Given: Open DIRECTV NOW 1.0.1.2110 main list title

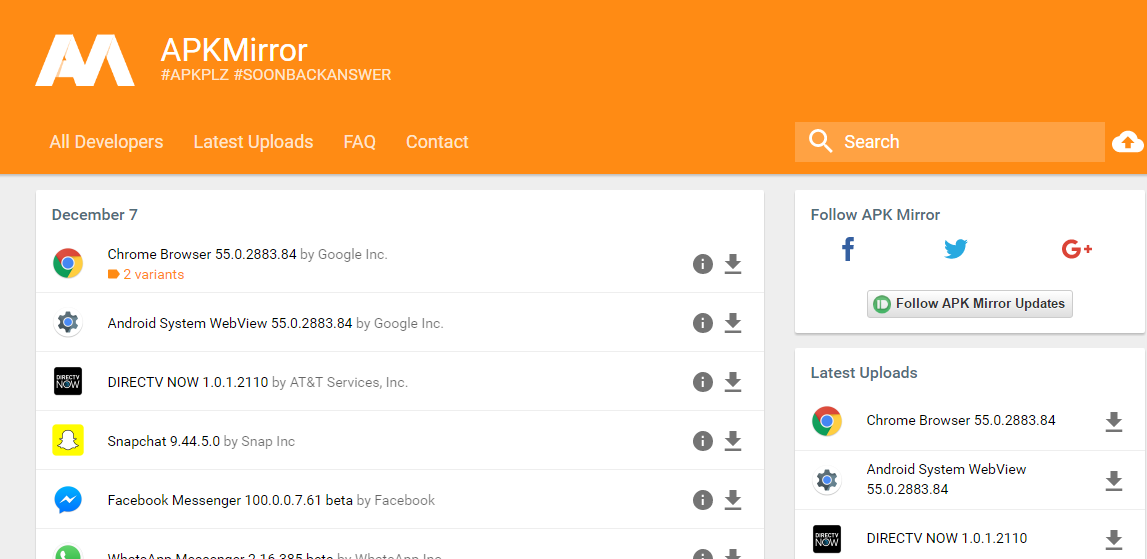Looking at the screenshot, I should (x=188, y=382).
